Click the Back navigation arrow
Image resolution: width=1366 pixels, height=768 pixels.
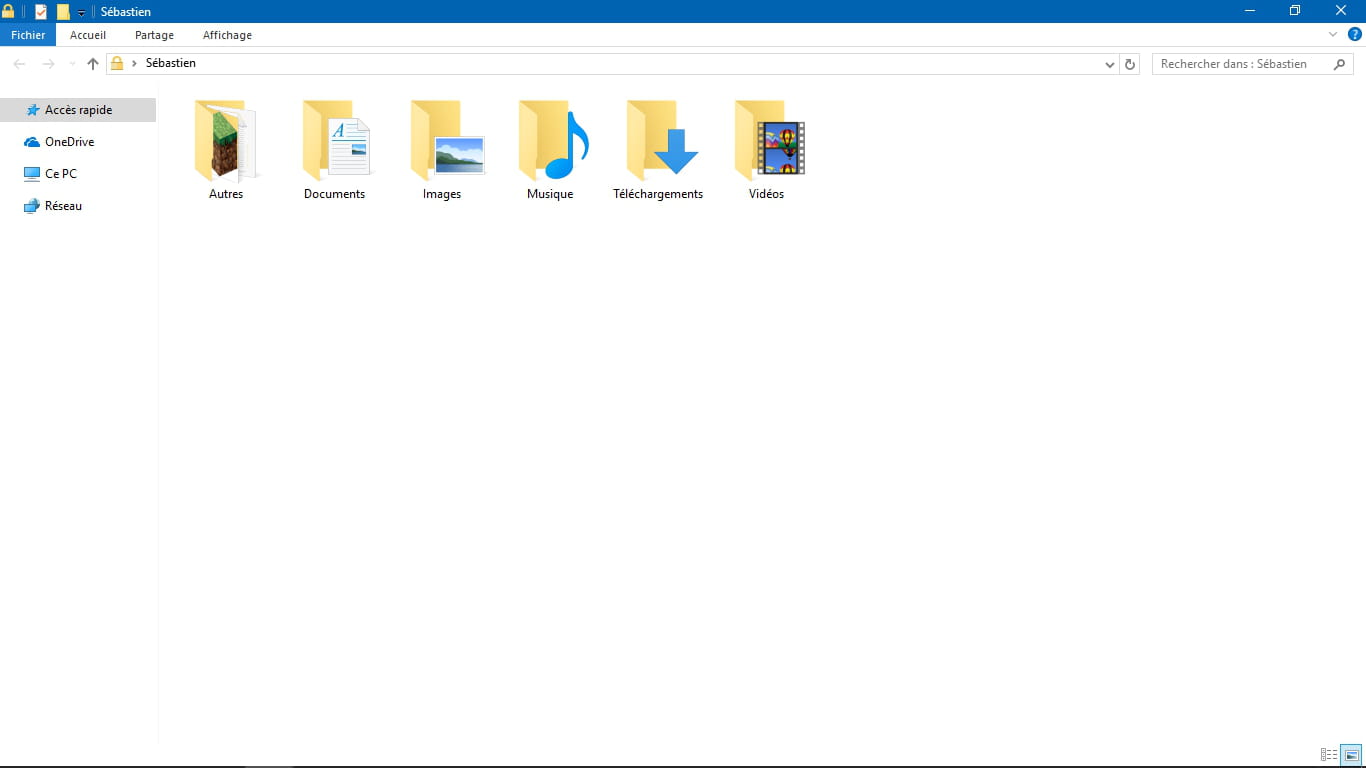click(x=19, y=64)
